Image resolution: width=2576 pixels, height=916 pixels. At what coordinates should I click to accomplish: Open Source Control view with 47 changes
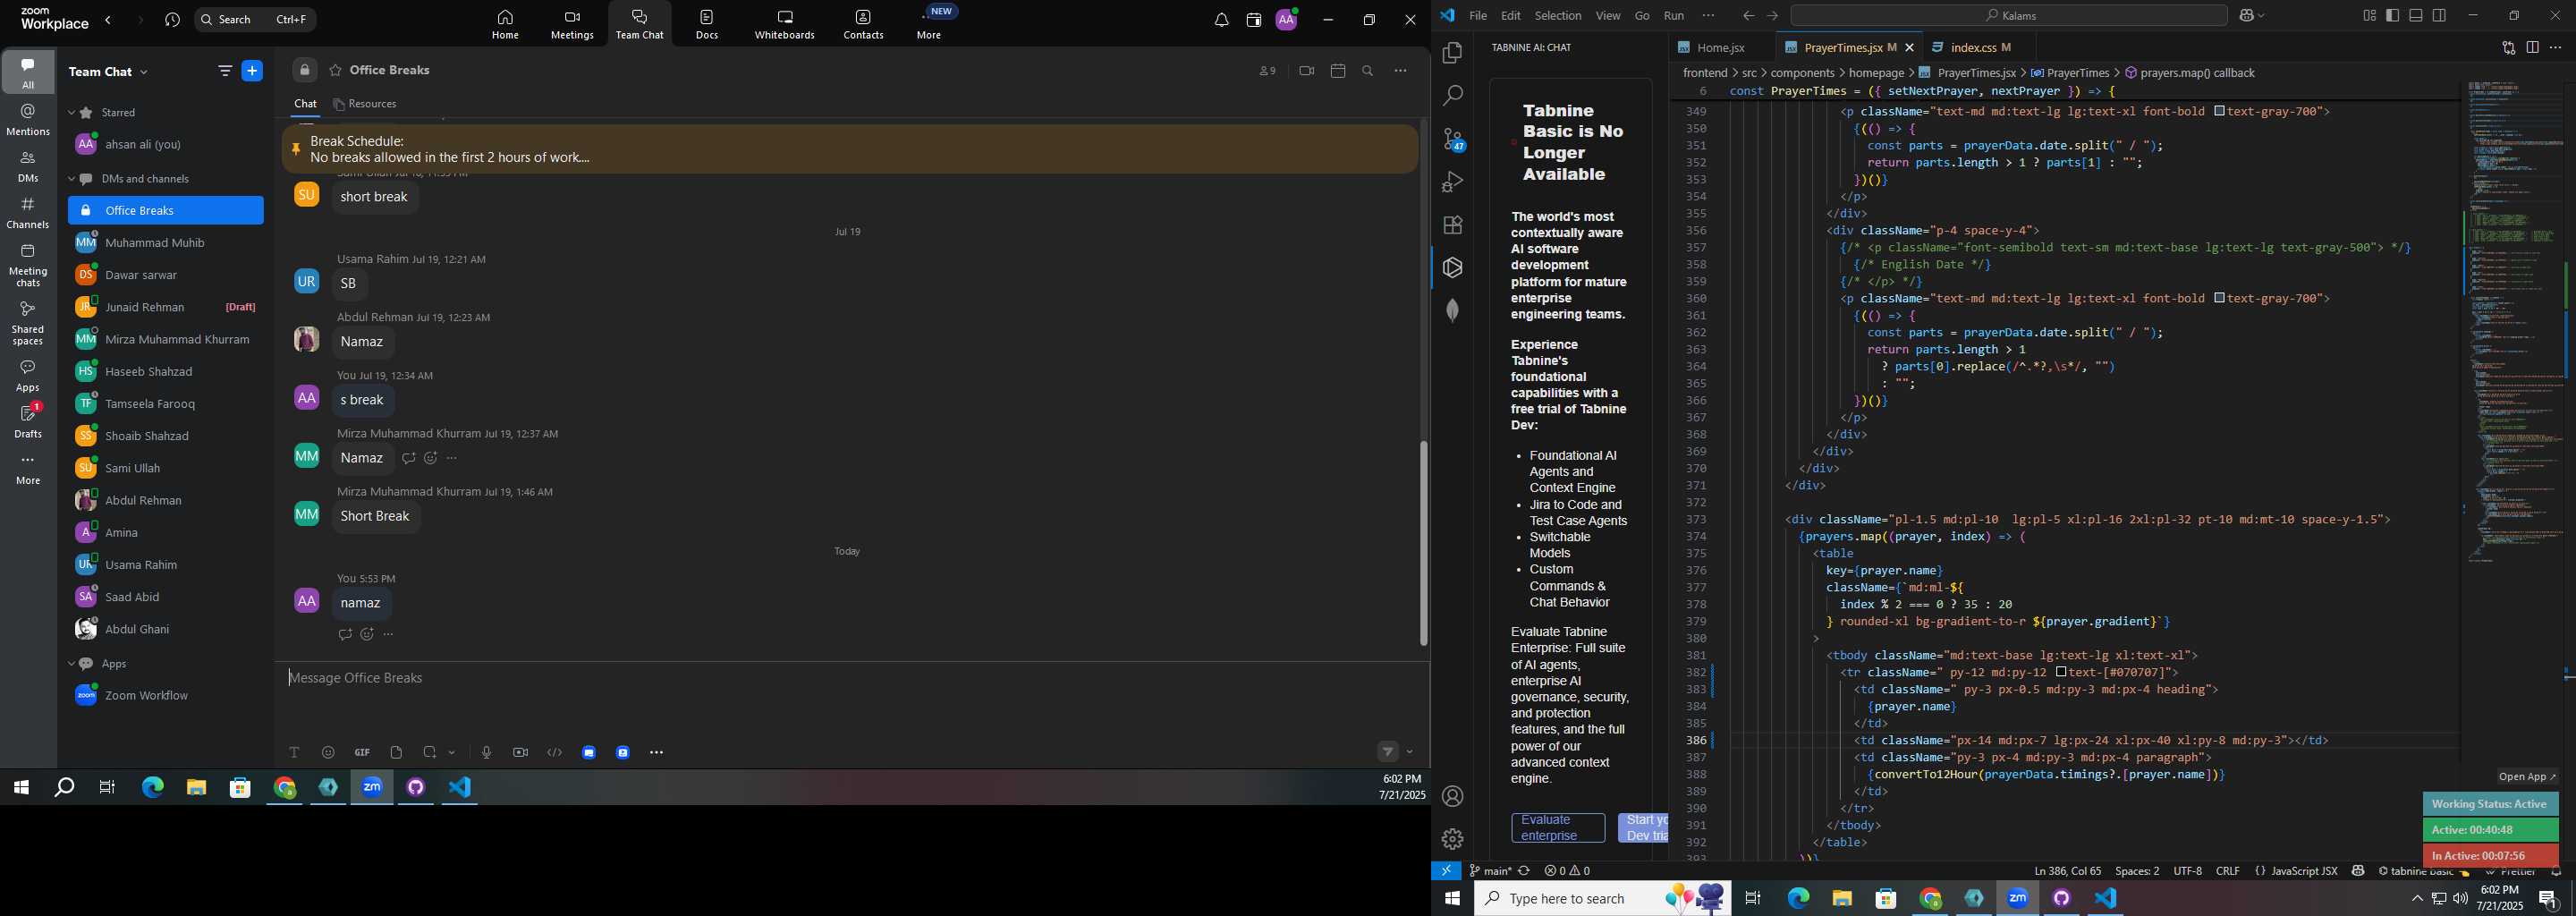click(x=1452, y=139)
